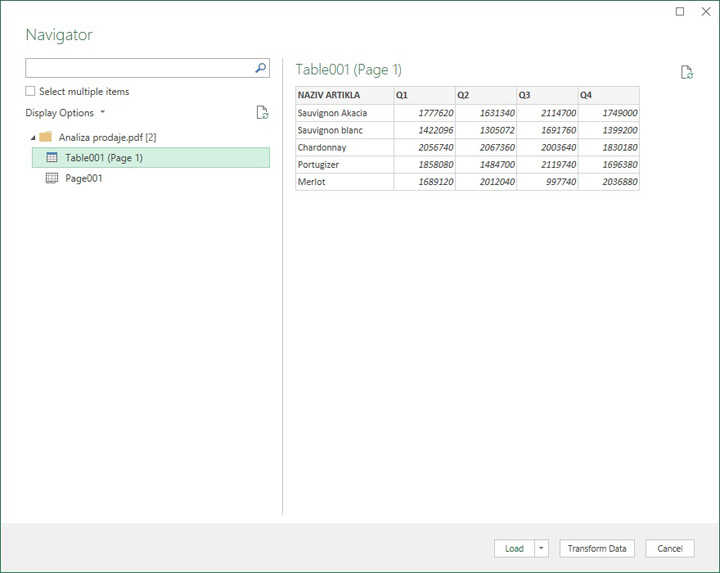Click the value 1305072 in Q2
Screen dimensions: 720x573
click(x=486, y=130)
